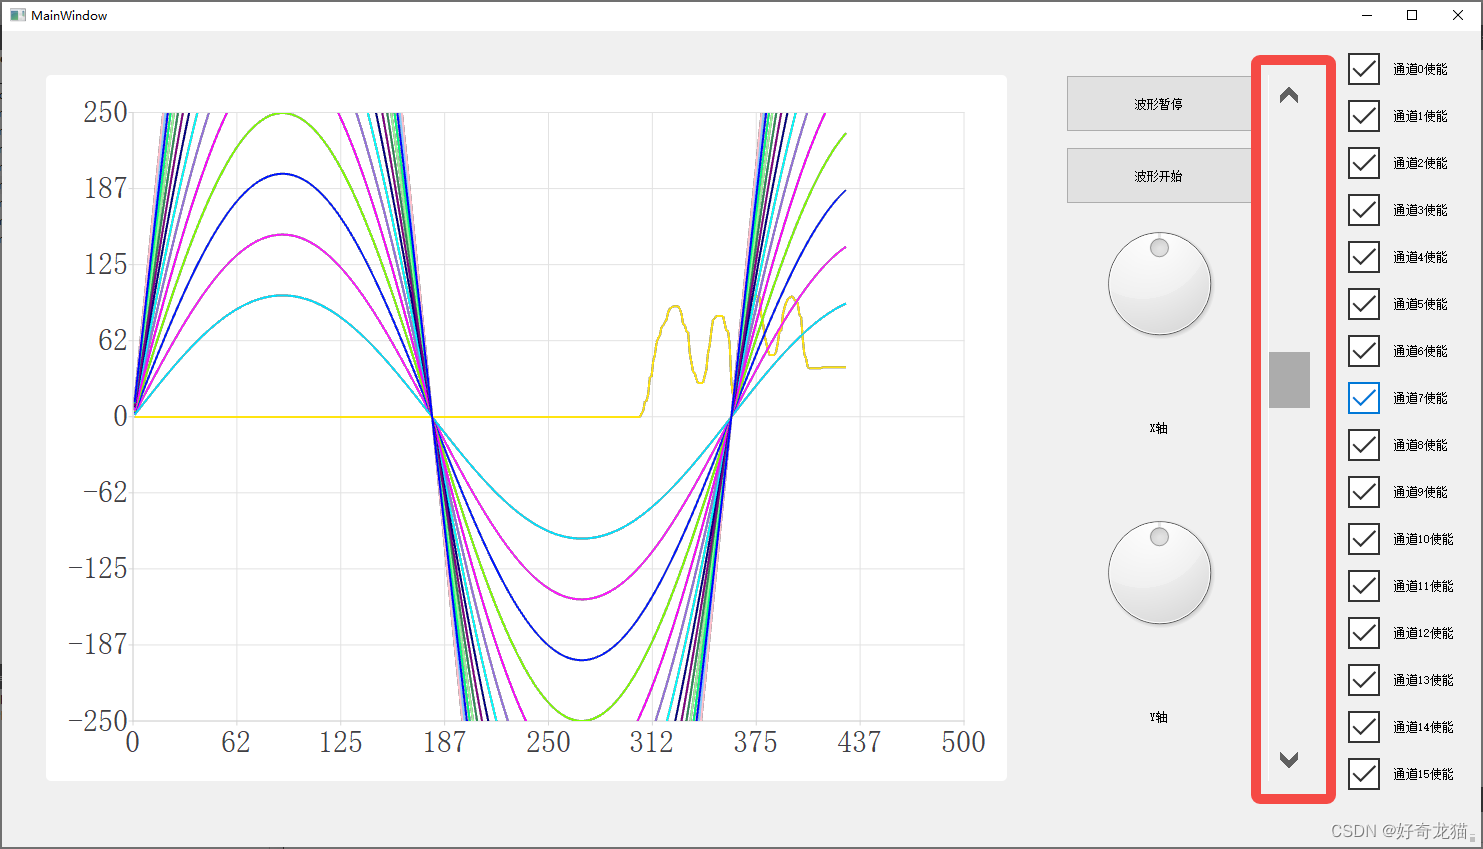Viewport: 1483px width, 849px height.
Task: Click the X轴 label under the upper dial
Action: [1158, 428]
